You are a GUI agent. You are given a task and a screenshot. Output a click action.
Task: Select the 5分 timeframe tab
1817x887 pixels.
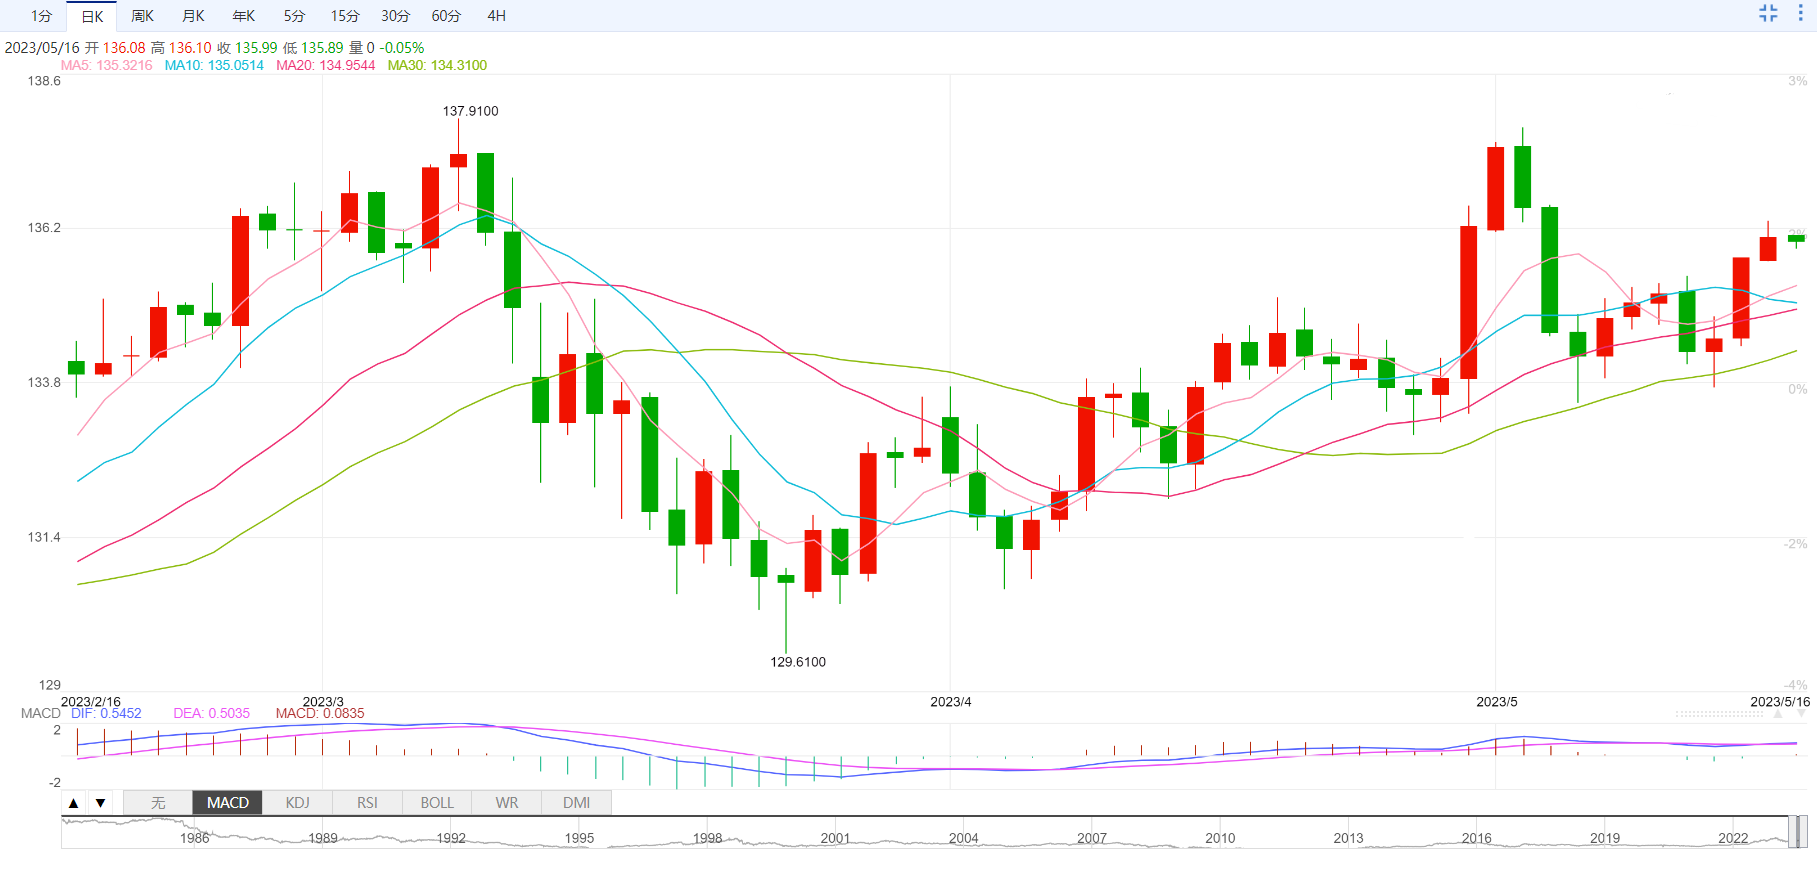pos(294,16)
